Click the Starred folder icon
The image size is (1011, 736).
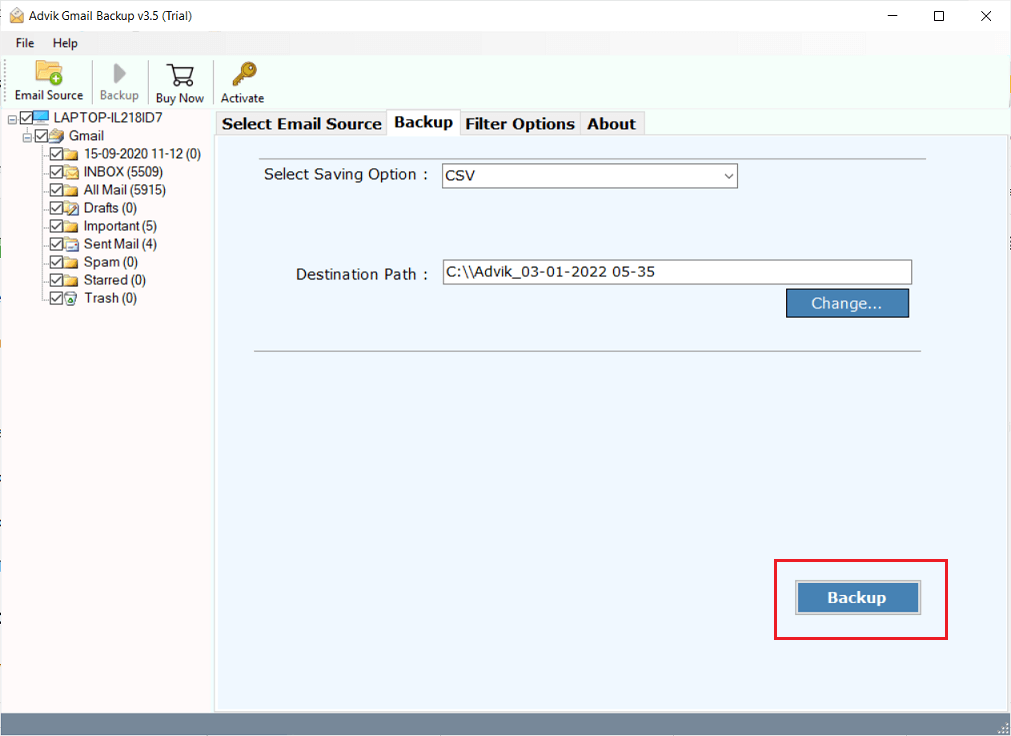click(71, 281)
